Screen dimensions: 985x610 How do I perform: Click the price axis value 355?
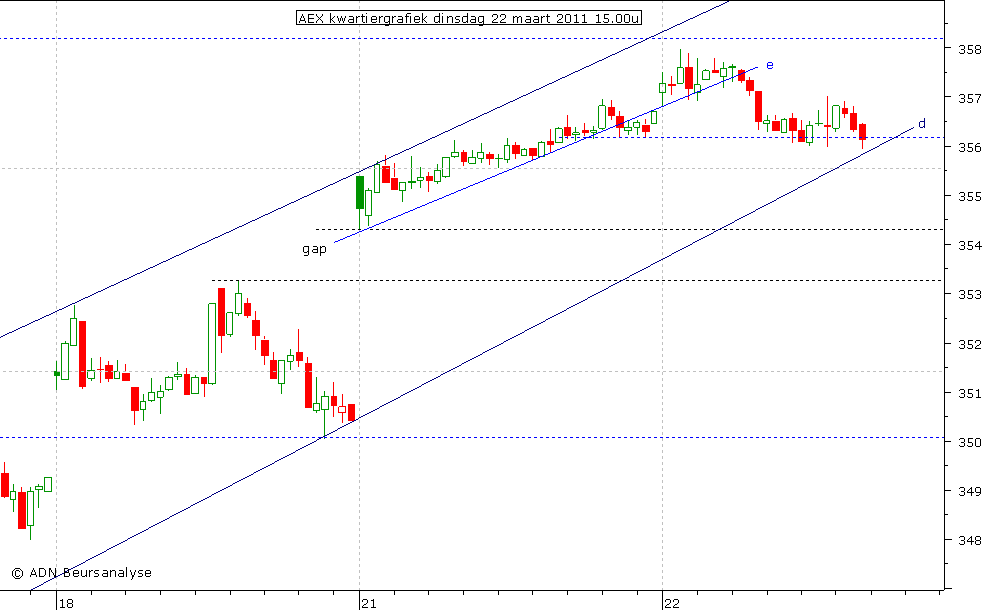[x=969, y=196]
